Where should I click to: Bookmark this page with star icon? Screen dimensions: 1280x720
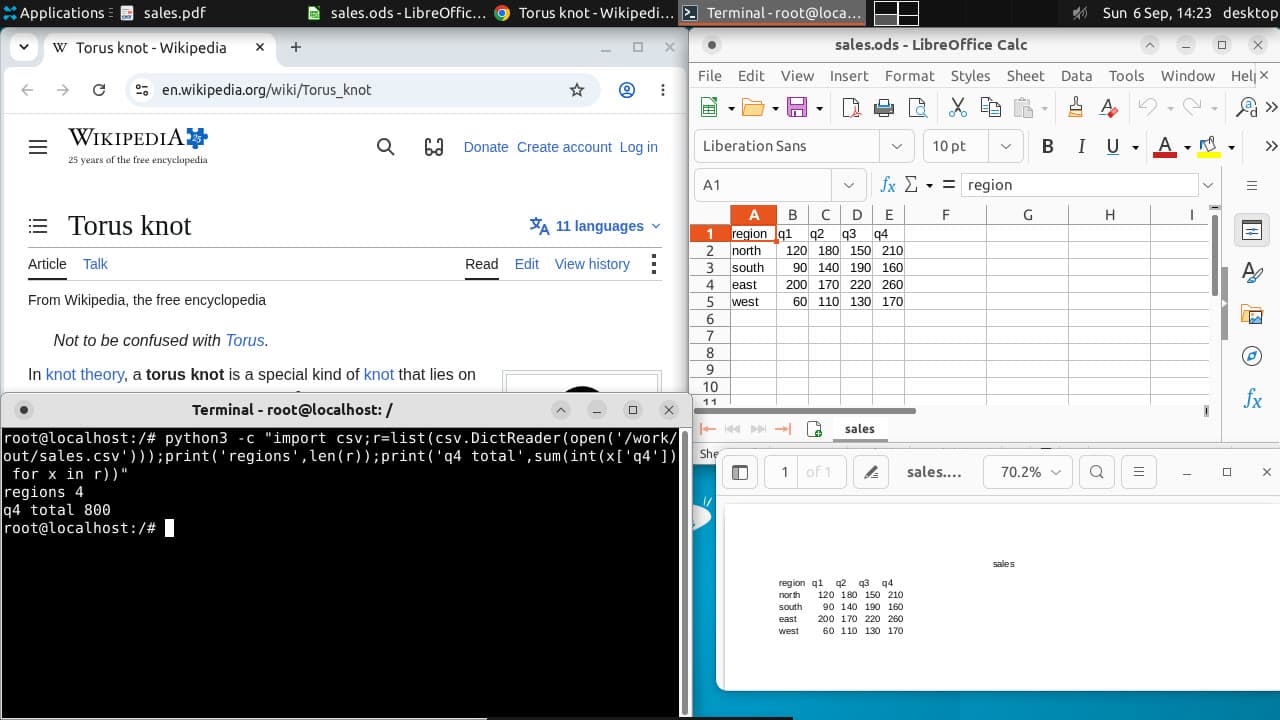tap(577, 90)
